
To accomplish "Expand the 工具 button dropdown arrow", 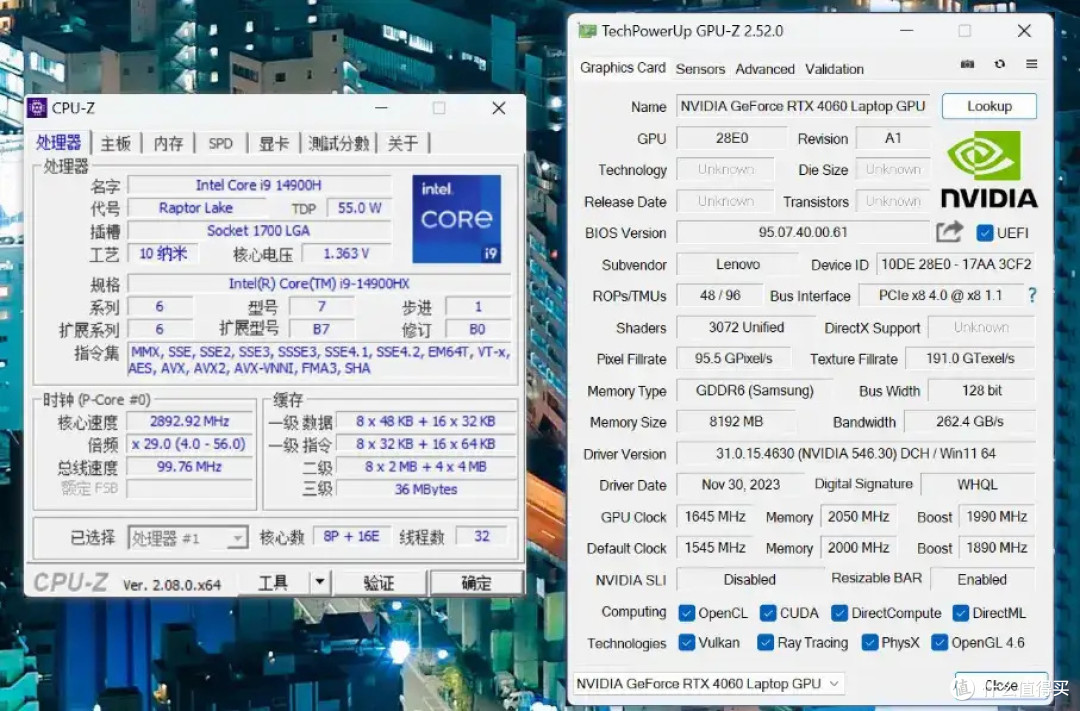I will click(x=320, y=582).
